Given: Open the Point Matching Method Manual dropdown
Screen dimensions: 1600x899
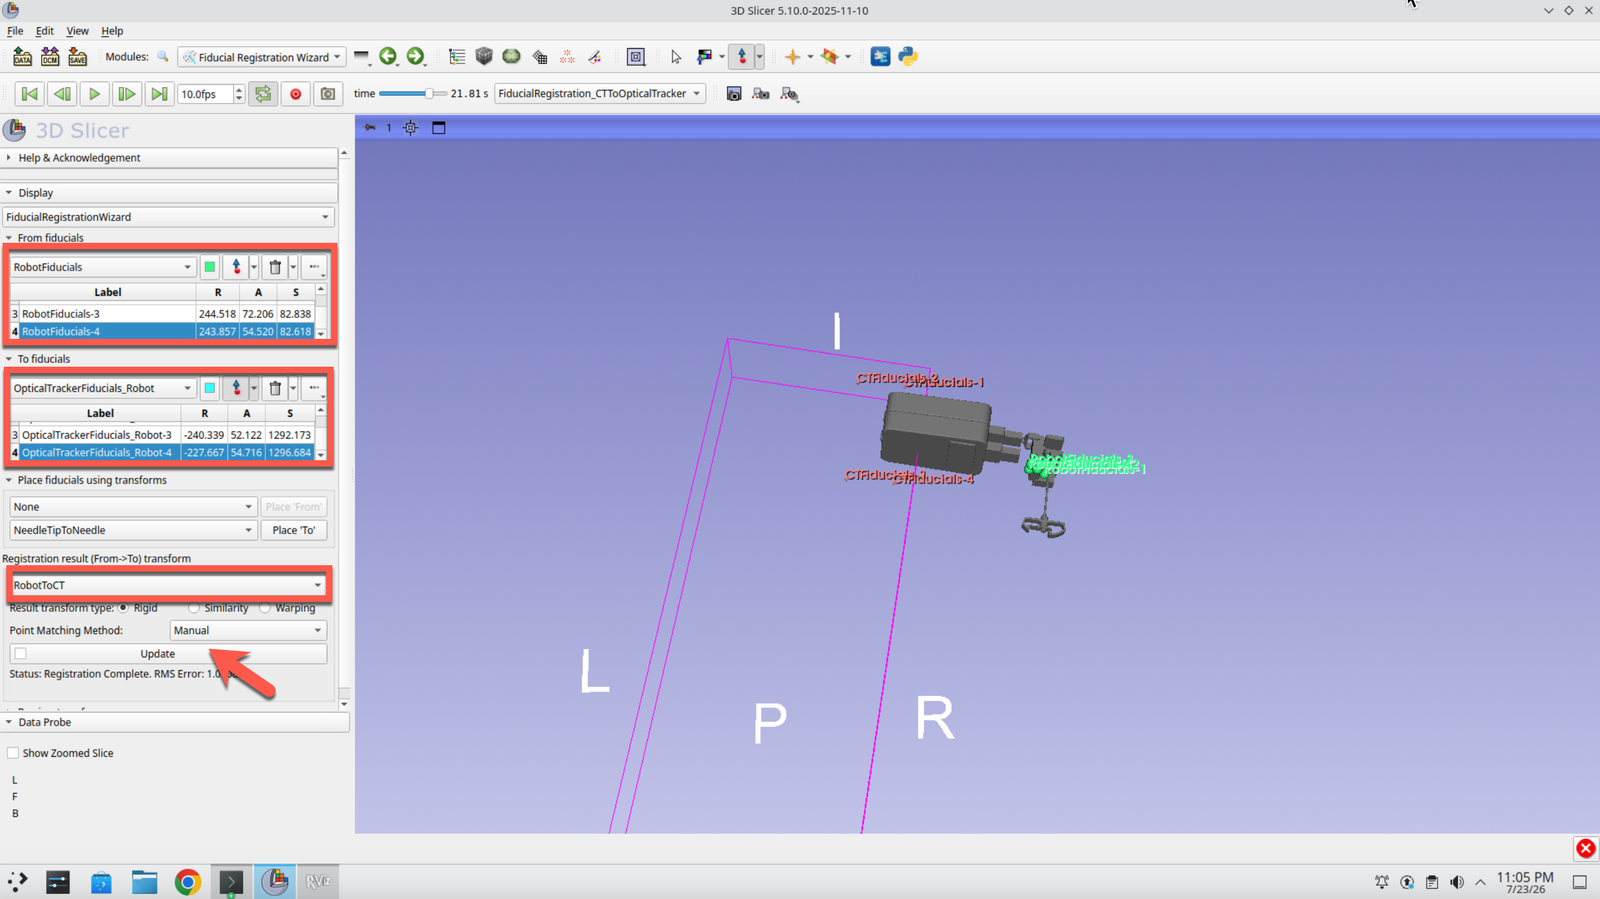Looking at the screenshot, I should pos(248,630).
